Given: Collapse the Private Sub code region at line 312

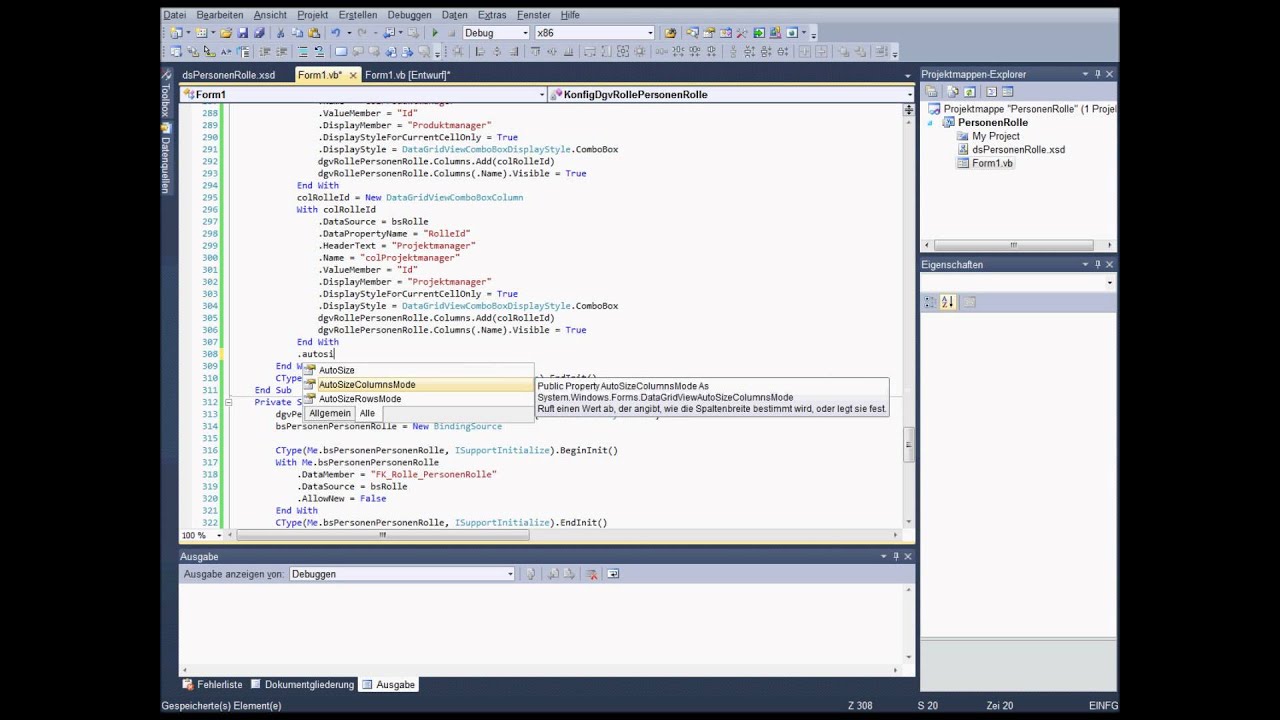Looking at the screenshot, I should pos(228,402).
